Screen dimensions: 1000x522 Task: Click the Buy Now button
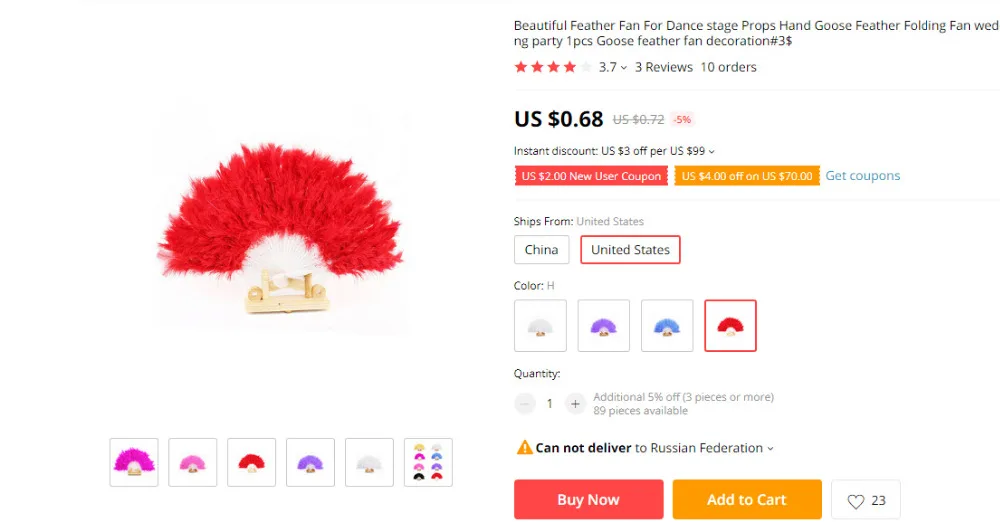pyautogui.click(x=589, y=500)
